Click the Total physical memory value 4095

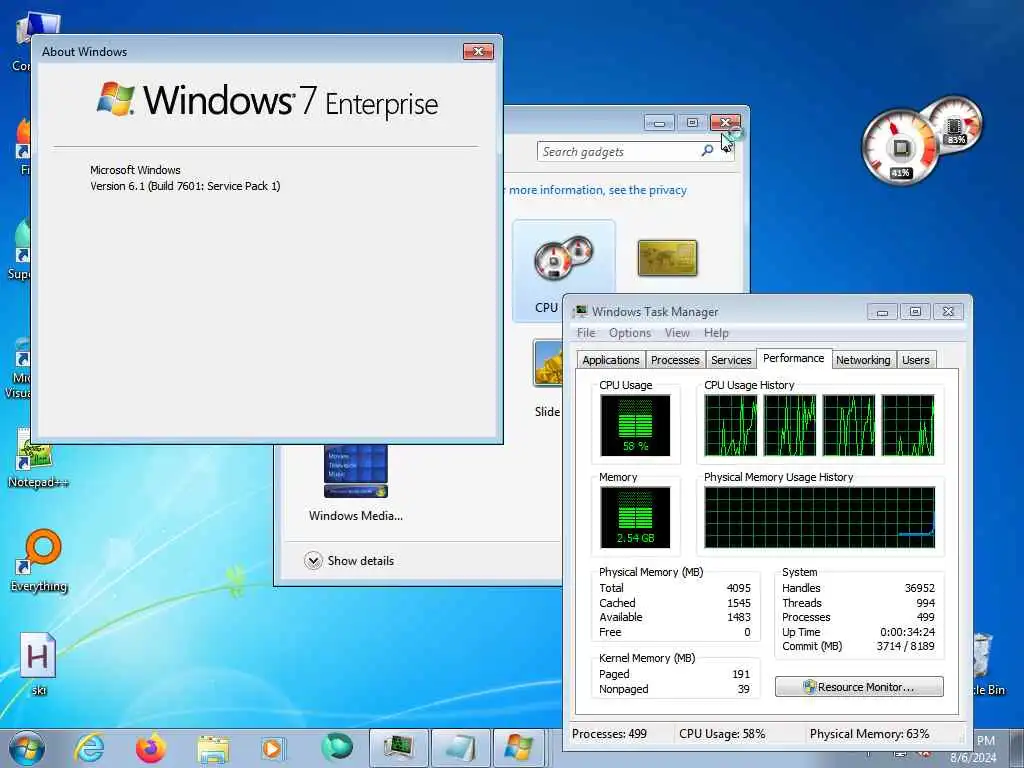click(739, 588)
